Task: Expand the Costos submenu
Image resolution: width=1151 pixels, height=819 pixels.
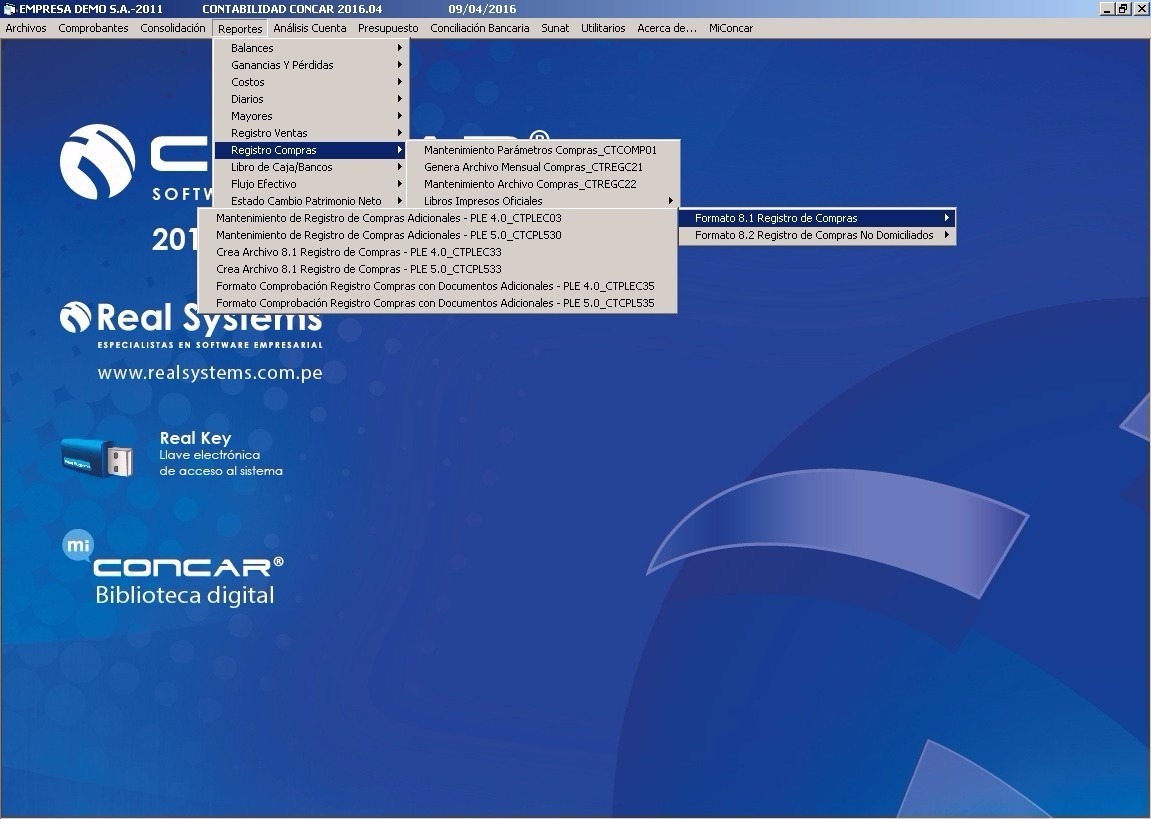Action: (311, 82)
